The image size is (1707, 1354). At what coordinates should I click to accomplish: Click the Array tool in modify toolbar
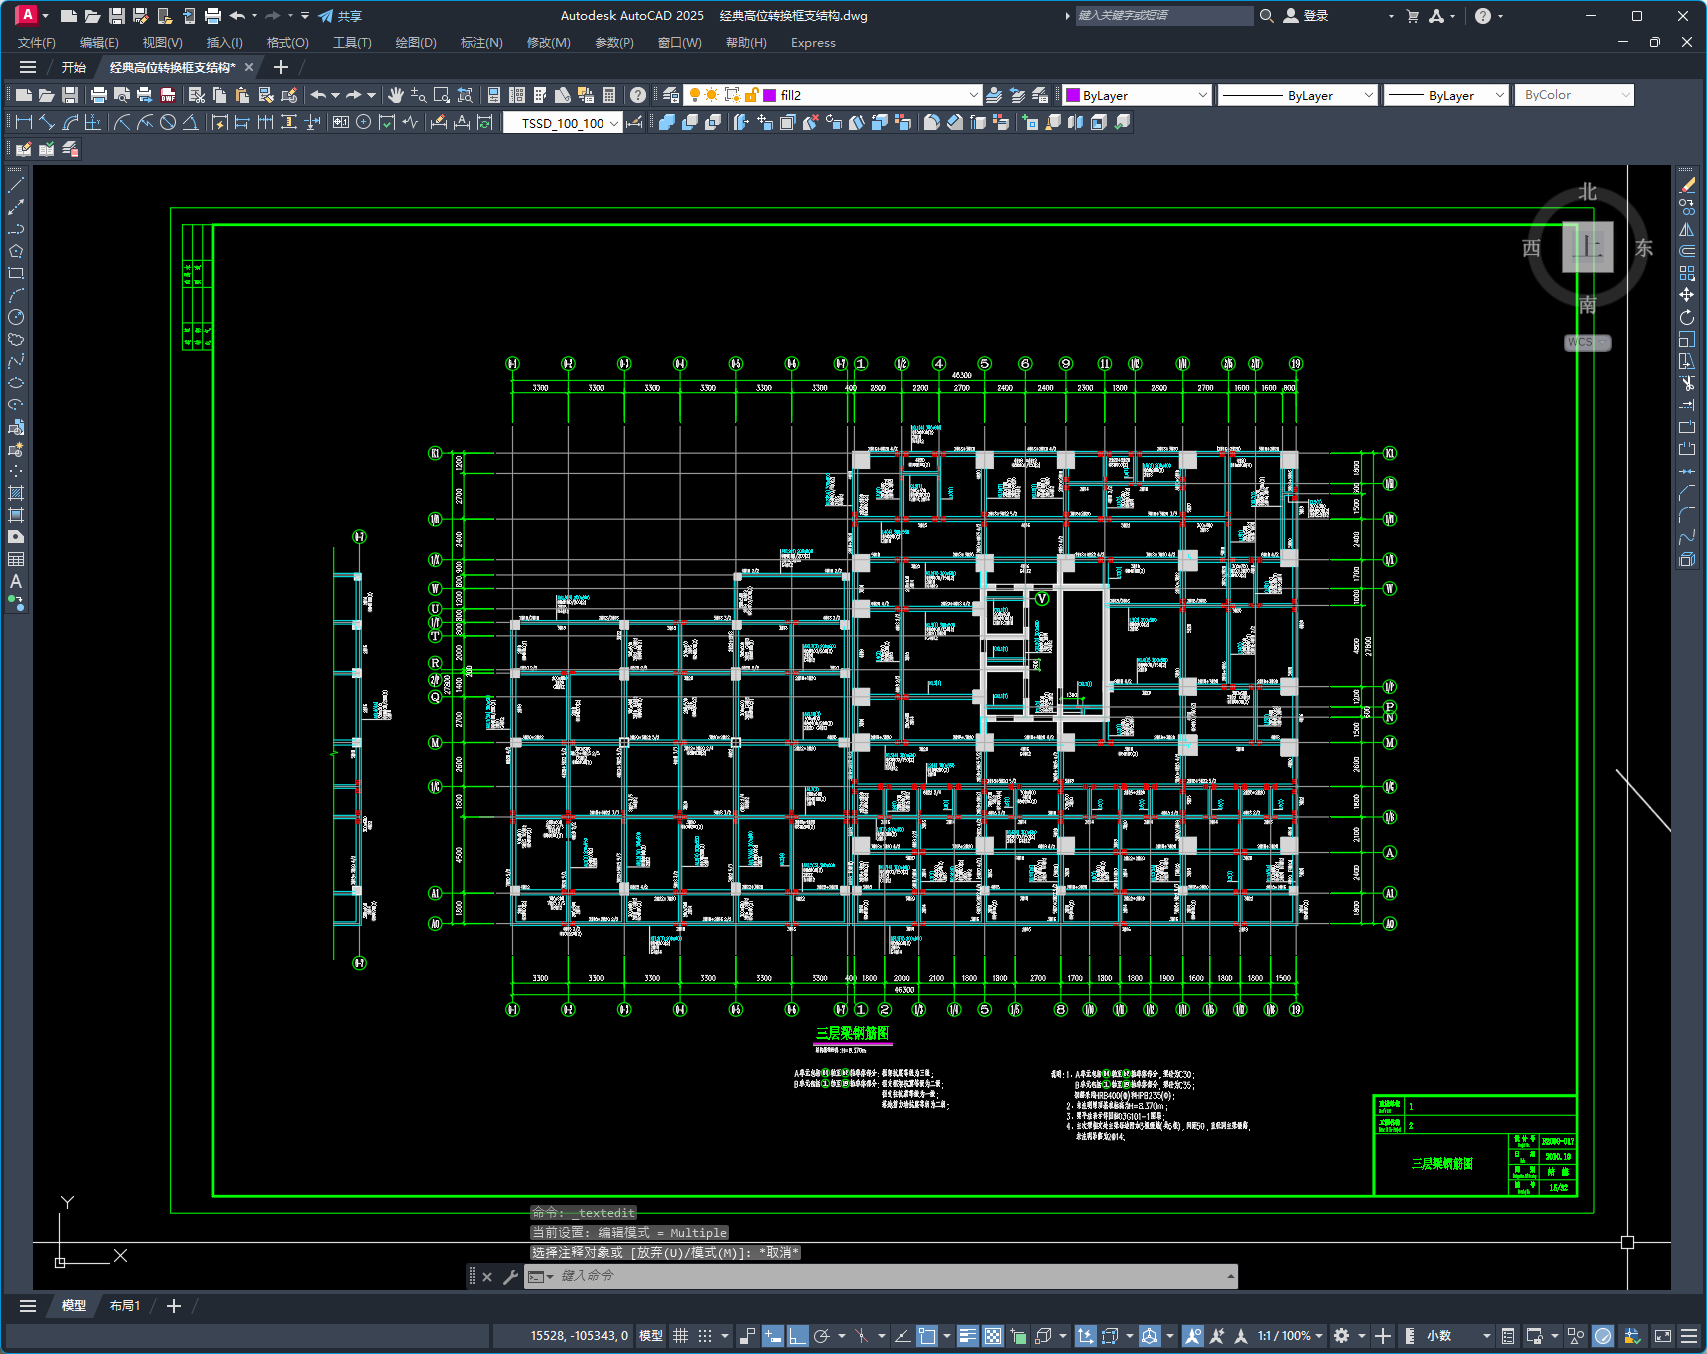click(1687, 273)
